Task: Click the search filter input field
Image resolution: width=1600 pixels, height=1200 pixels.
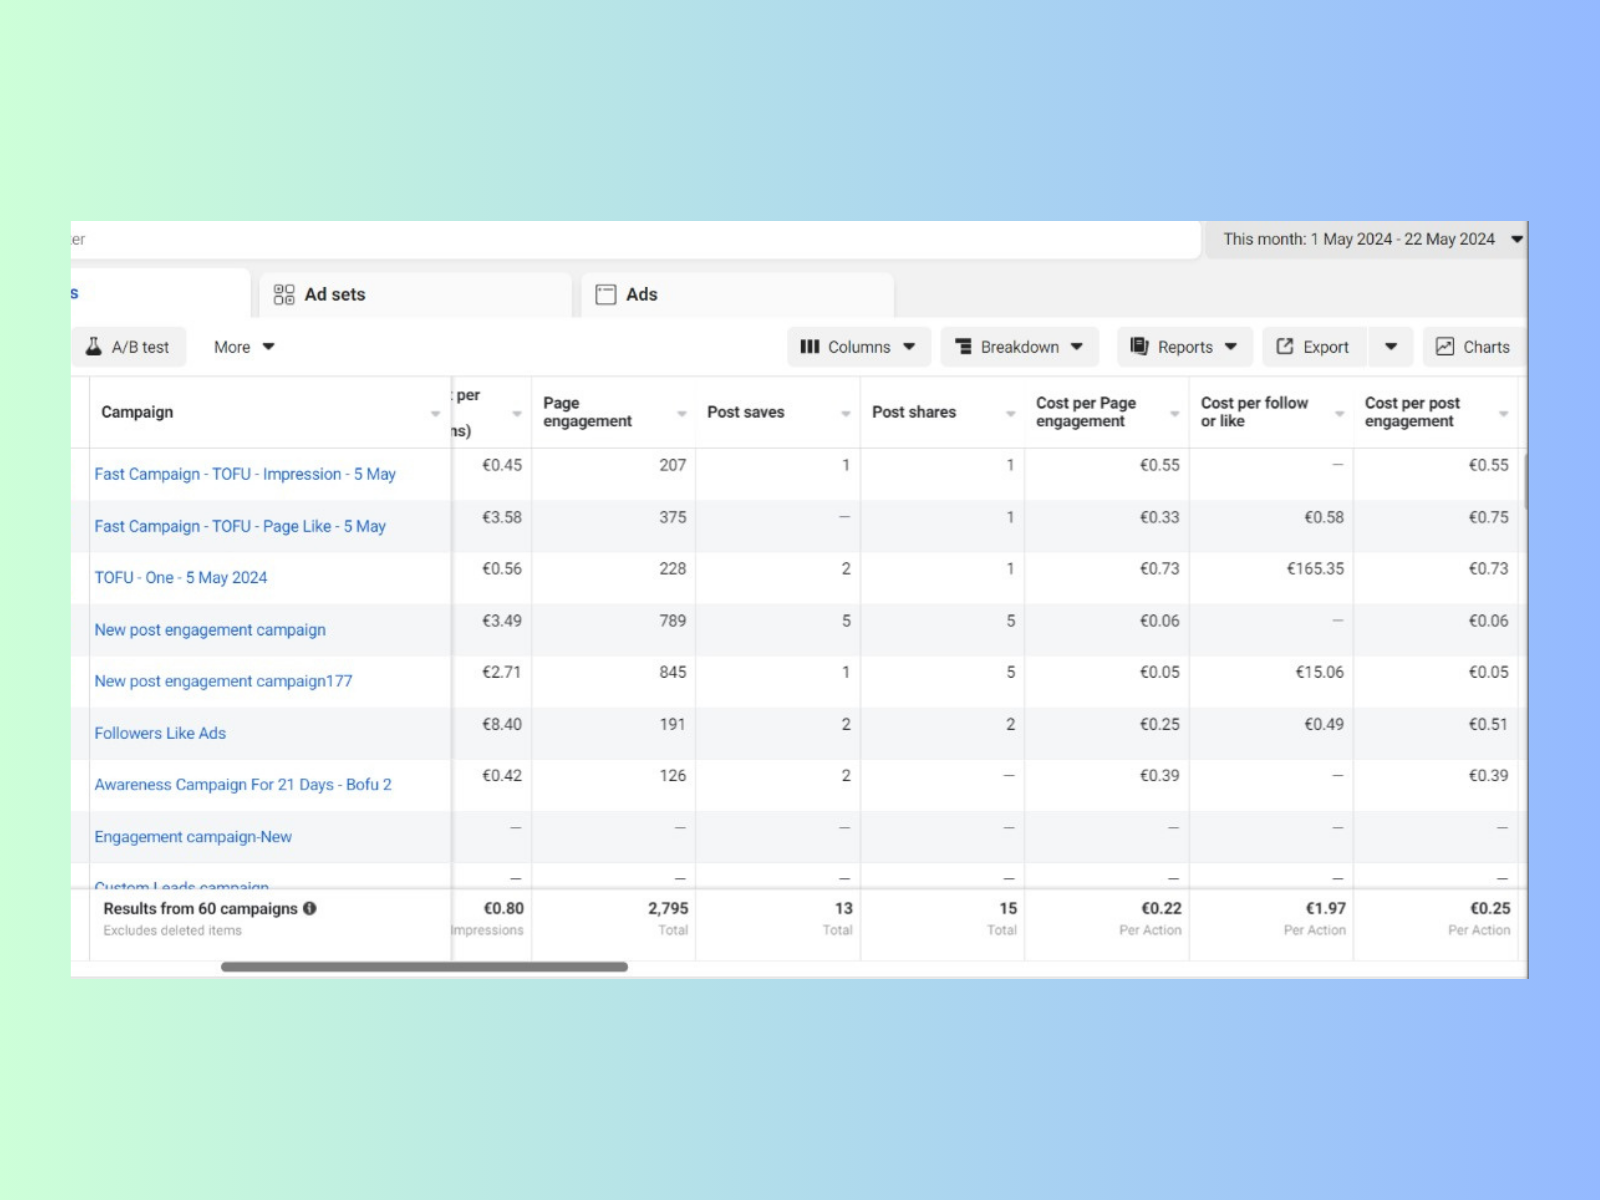Action: [636, 239]
